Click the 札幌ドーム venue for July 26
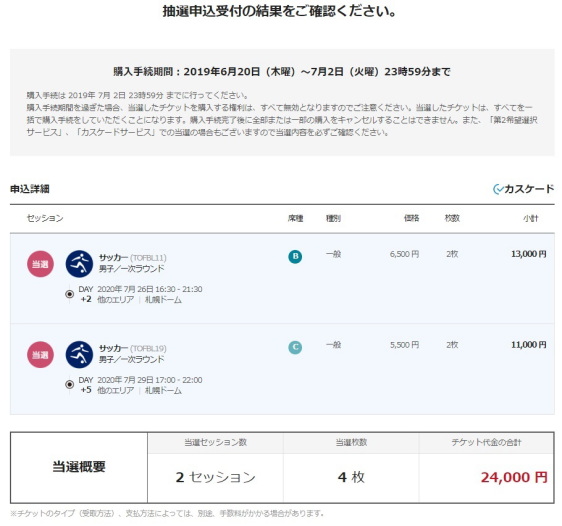This screenshot has height=526, width=562. tap(163, 300)
